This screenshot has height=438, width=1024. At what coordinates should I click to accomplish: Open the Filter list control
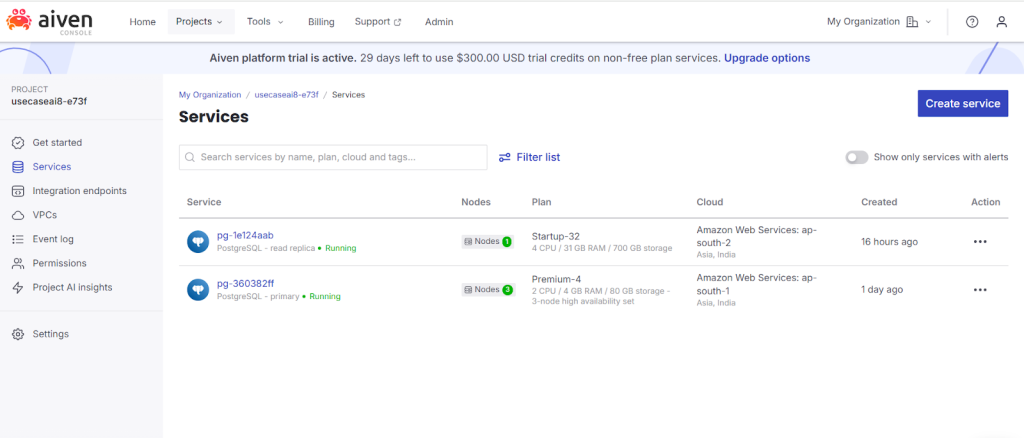tap(529, 157)
